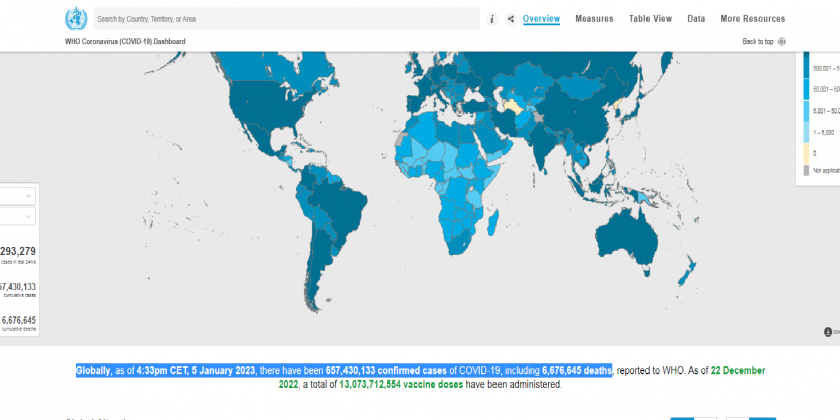Click the gray Not applicable legend swatch
The width and height of the screenshot is (840, 420).
[x=805, y=171]
